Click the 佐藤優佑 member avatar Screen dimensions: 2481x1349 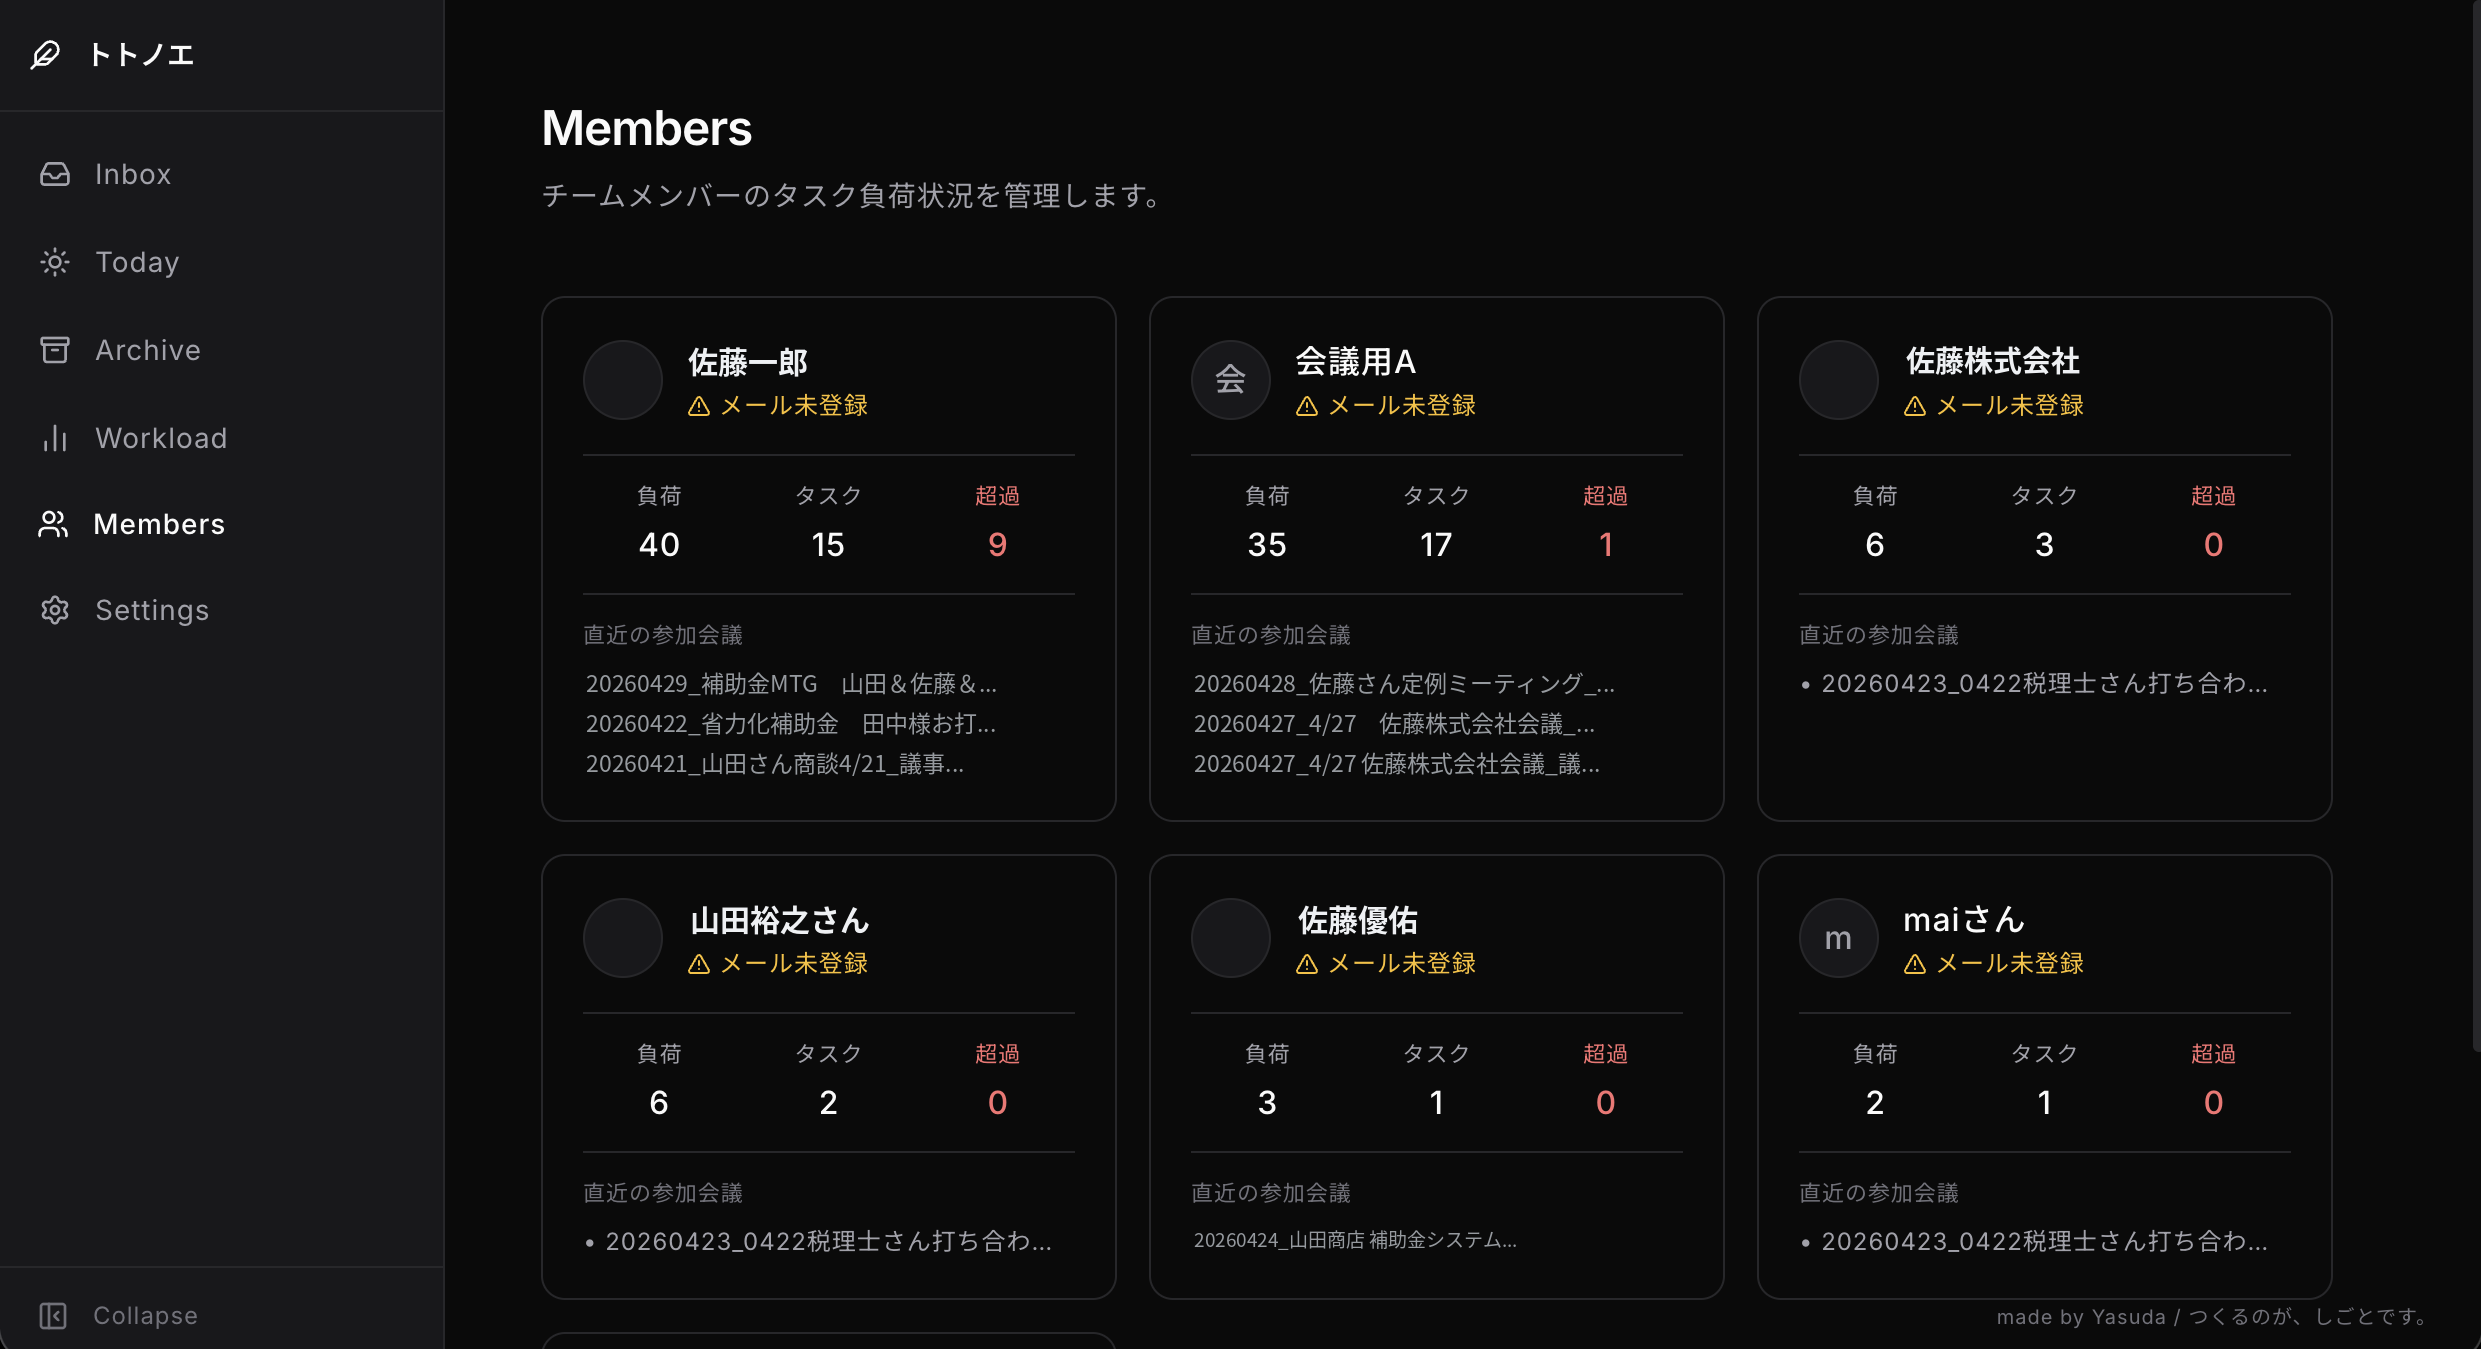(1230, 938)
